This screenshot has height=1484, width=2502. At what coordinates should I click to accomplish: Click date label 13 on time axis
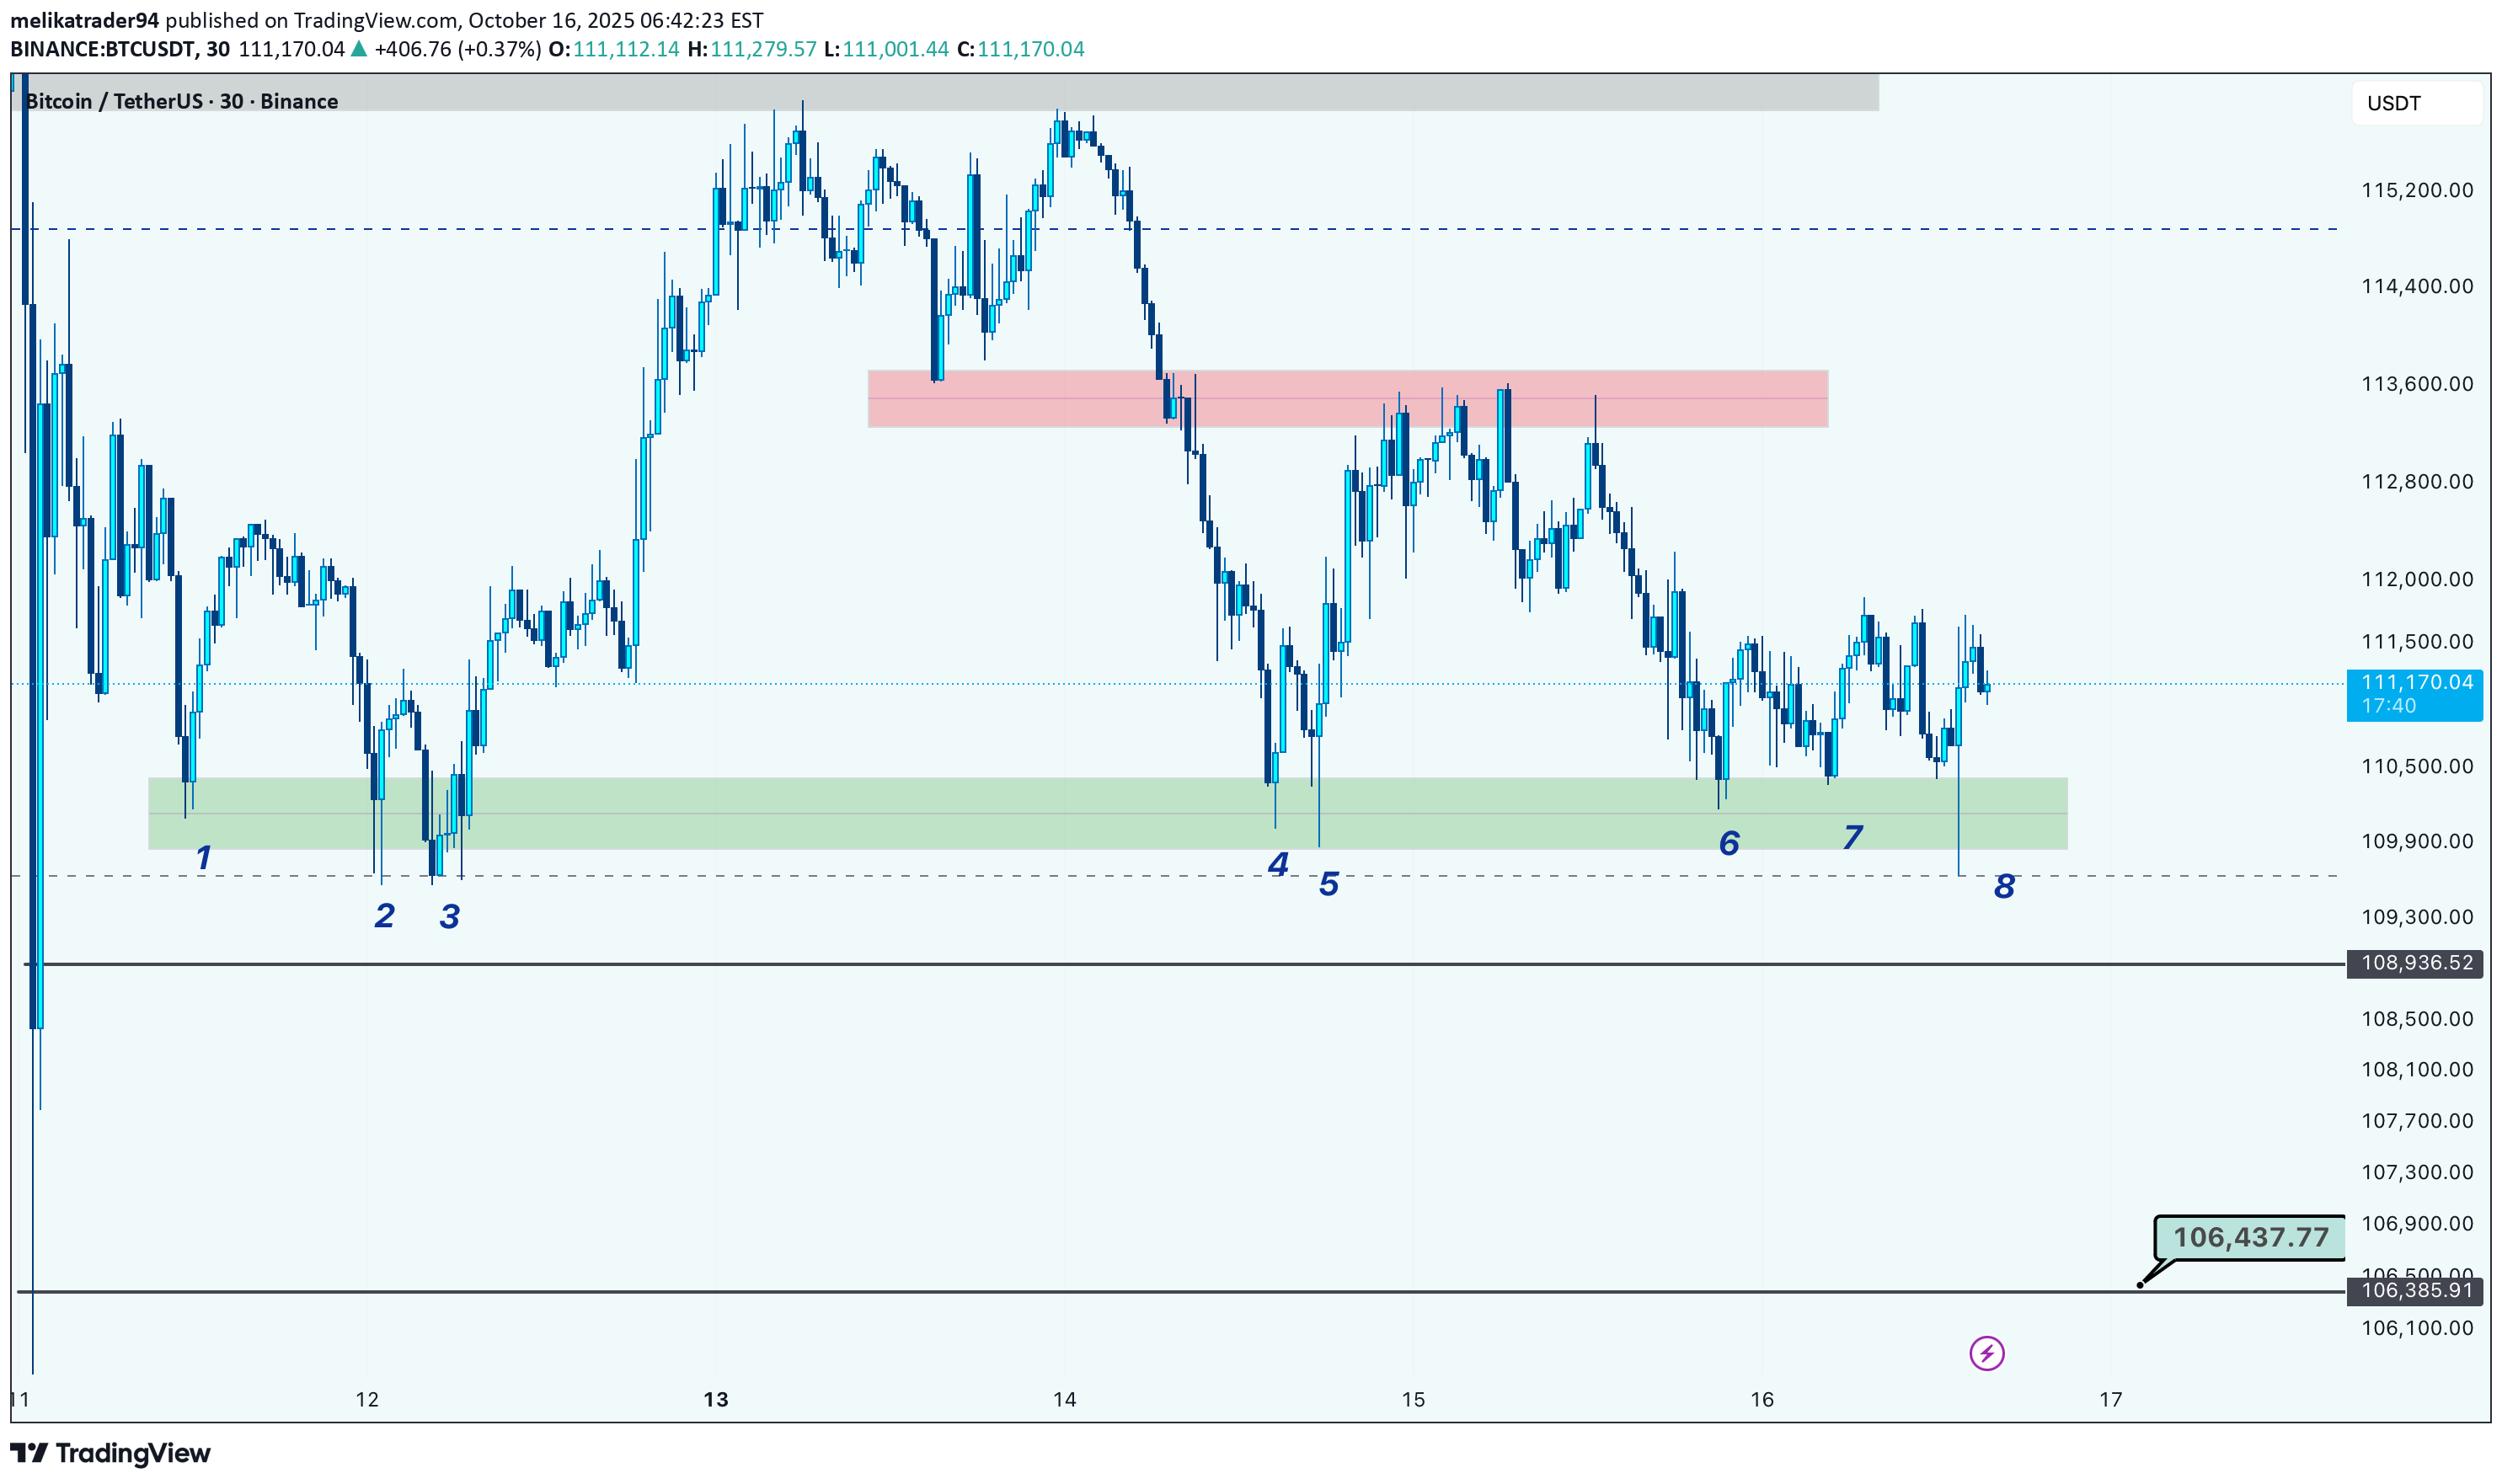pyautogui.click(x=715, y=1399)
